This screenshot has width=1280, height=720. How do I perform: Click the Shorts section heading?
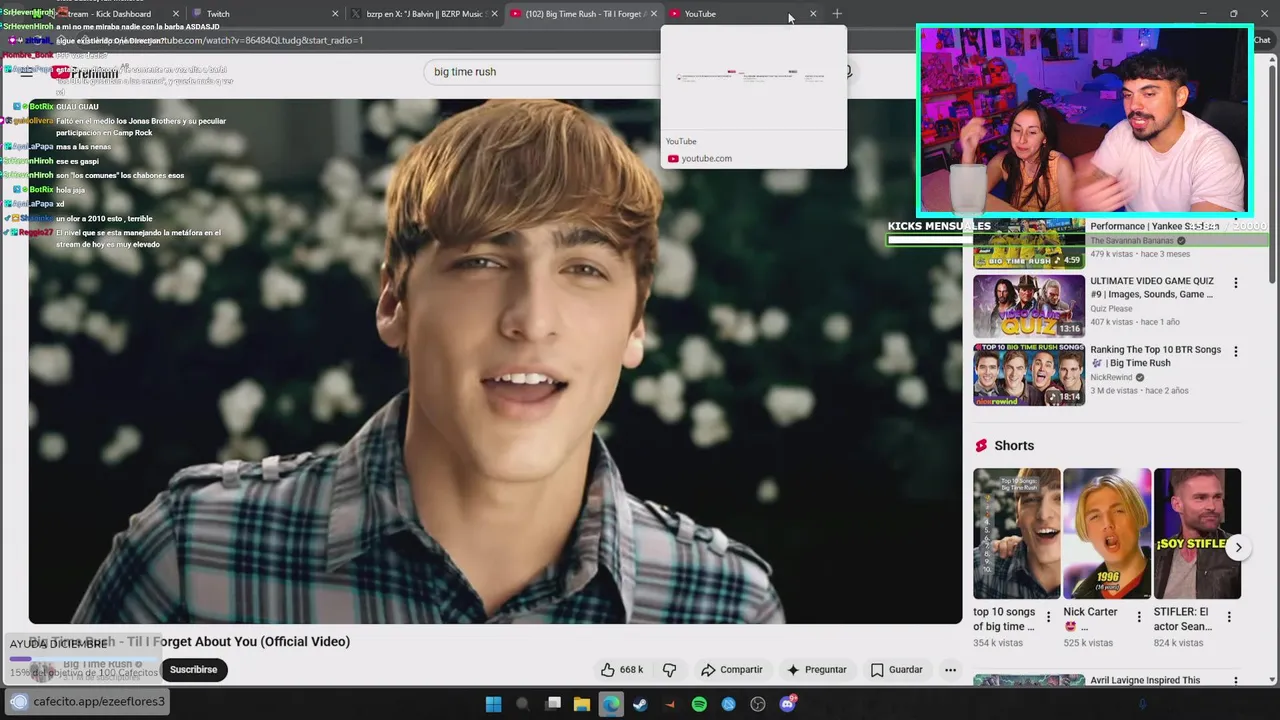[x=1014, y=446]
